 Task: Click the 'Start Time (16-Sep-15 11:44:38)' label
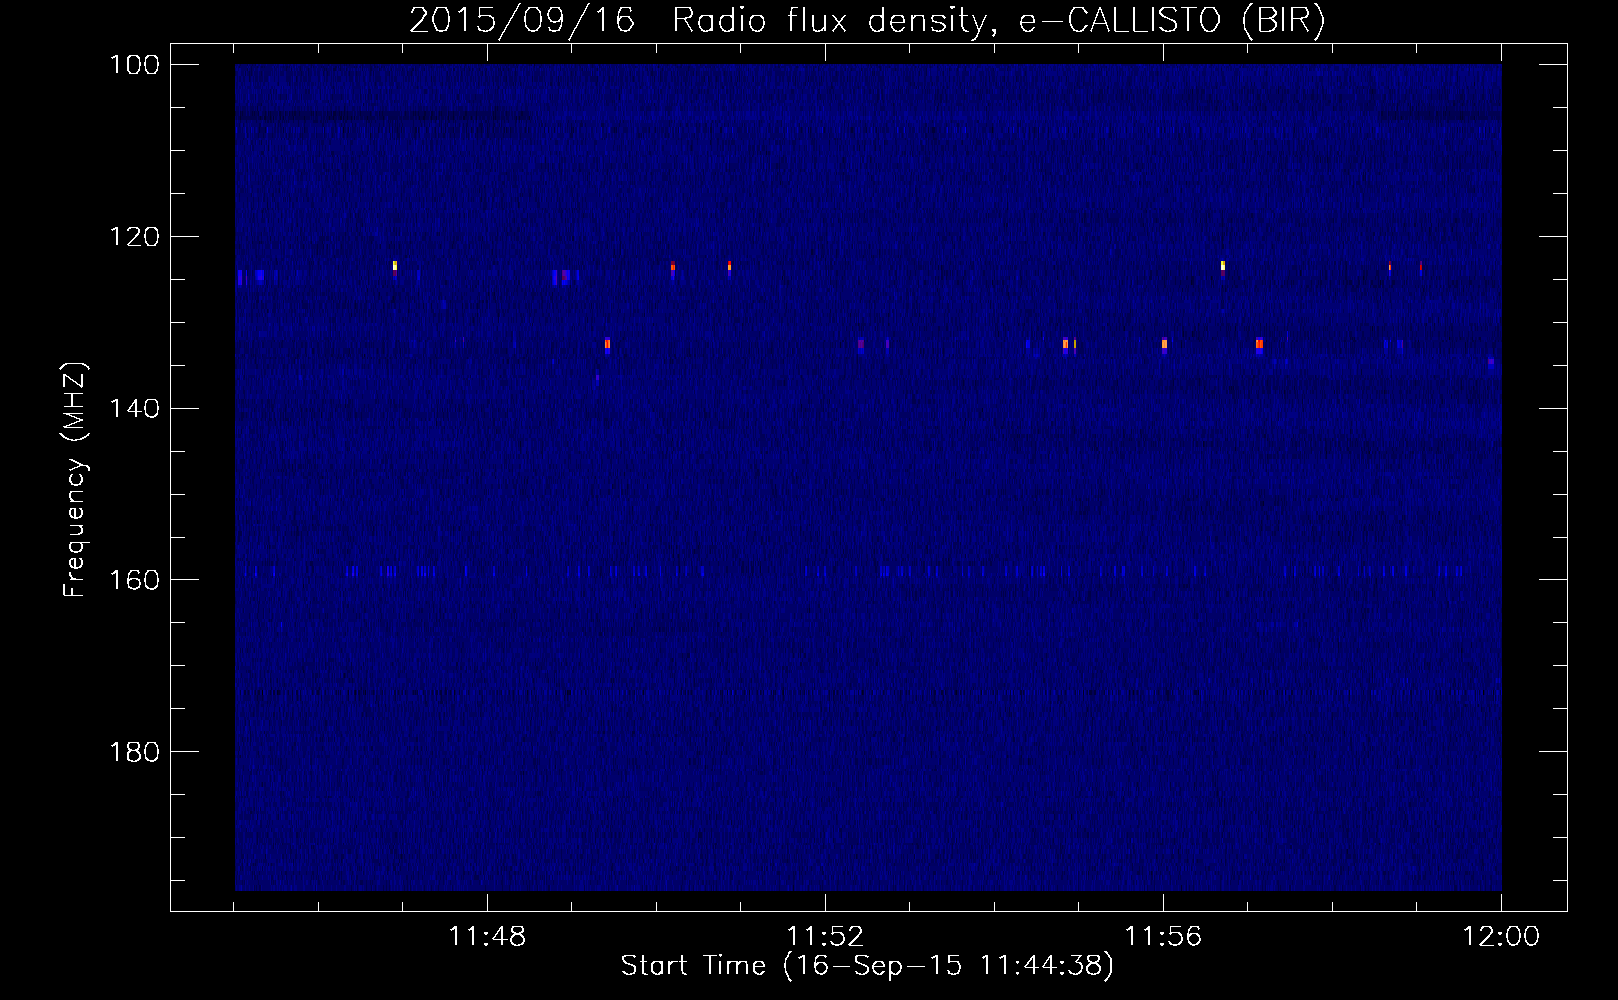(867, 966)
